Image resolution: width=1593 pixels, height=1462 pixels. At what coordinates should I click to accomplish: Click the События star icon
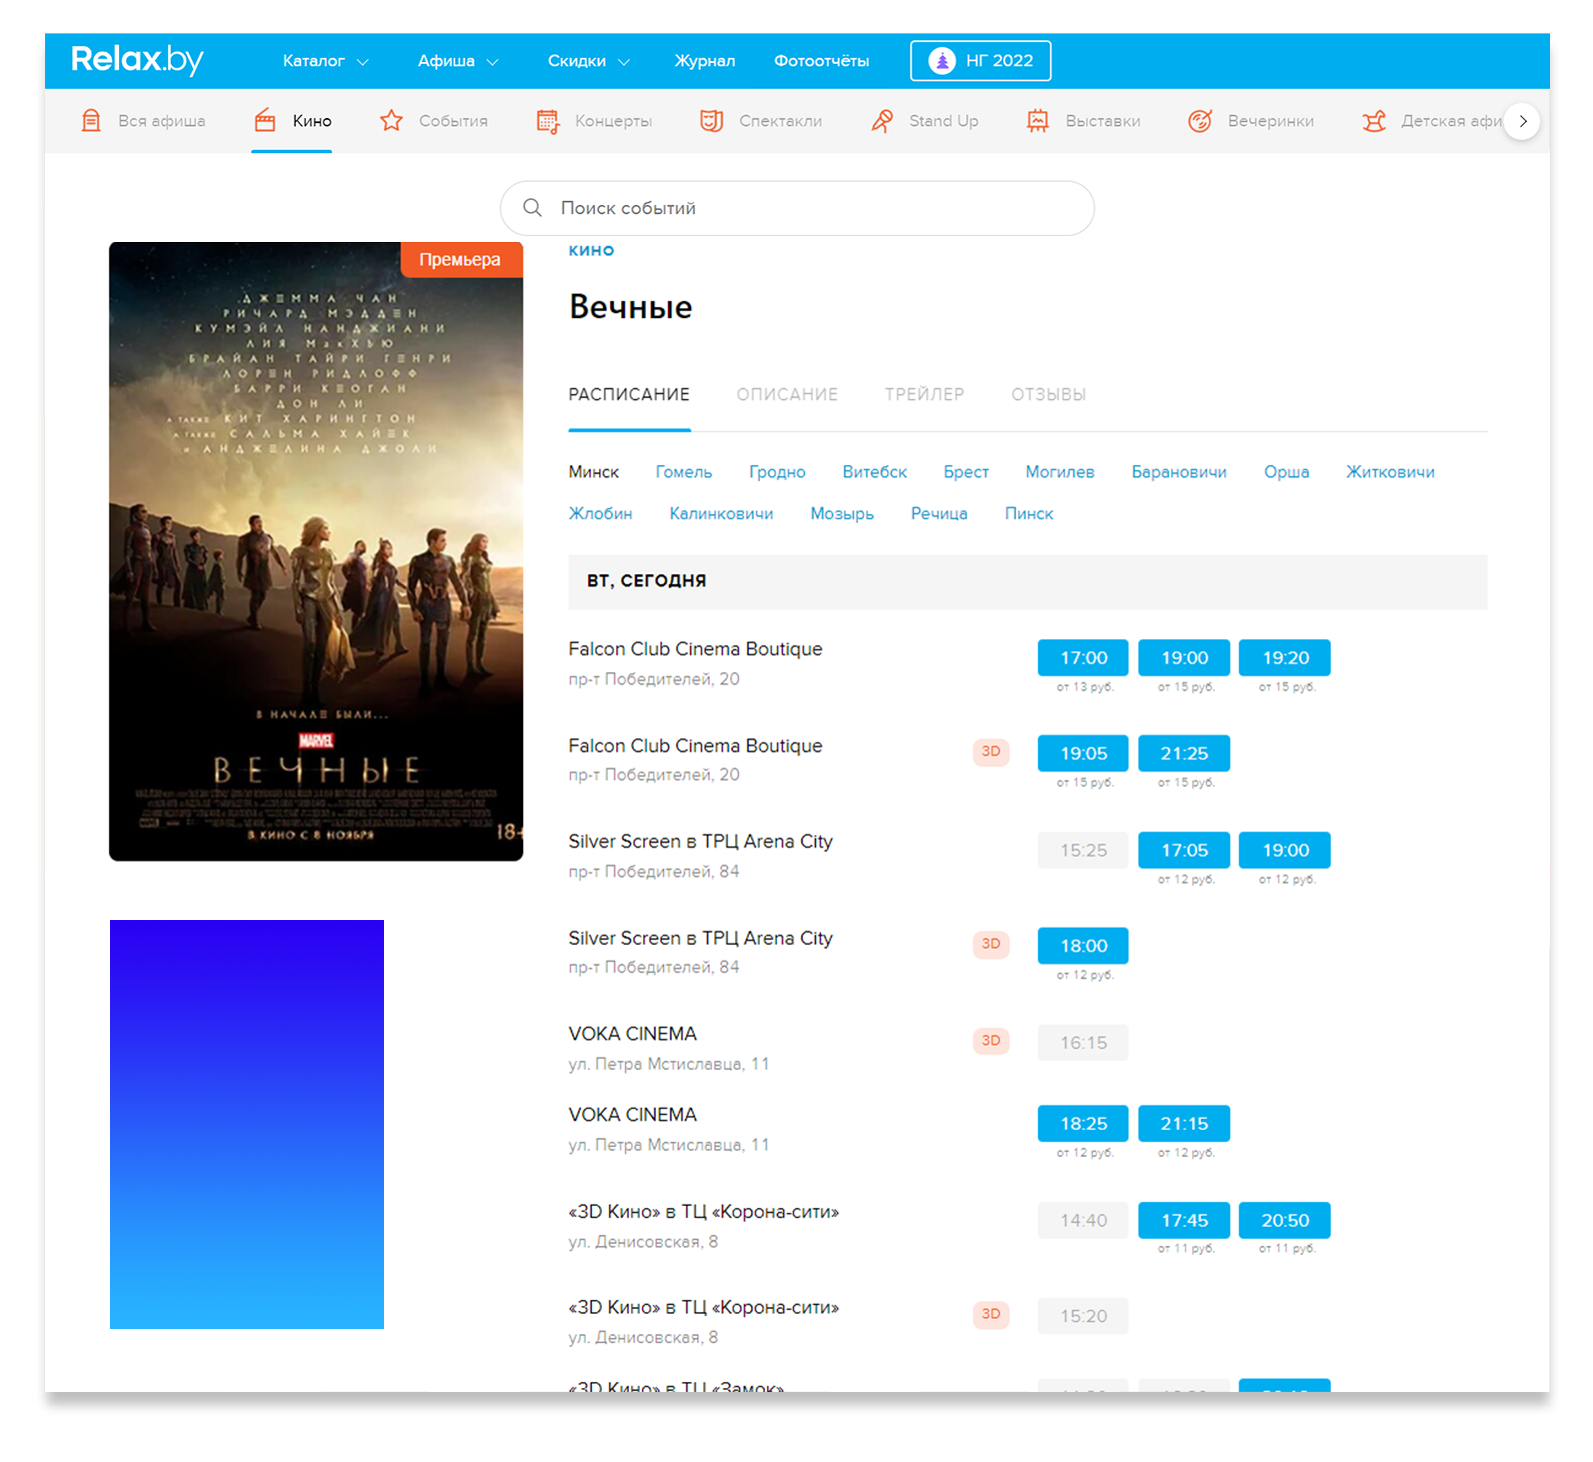click(x=391, y=121)
